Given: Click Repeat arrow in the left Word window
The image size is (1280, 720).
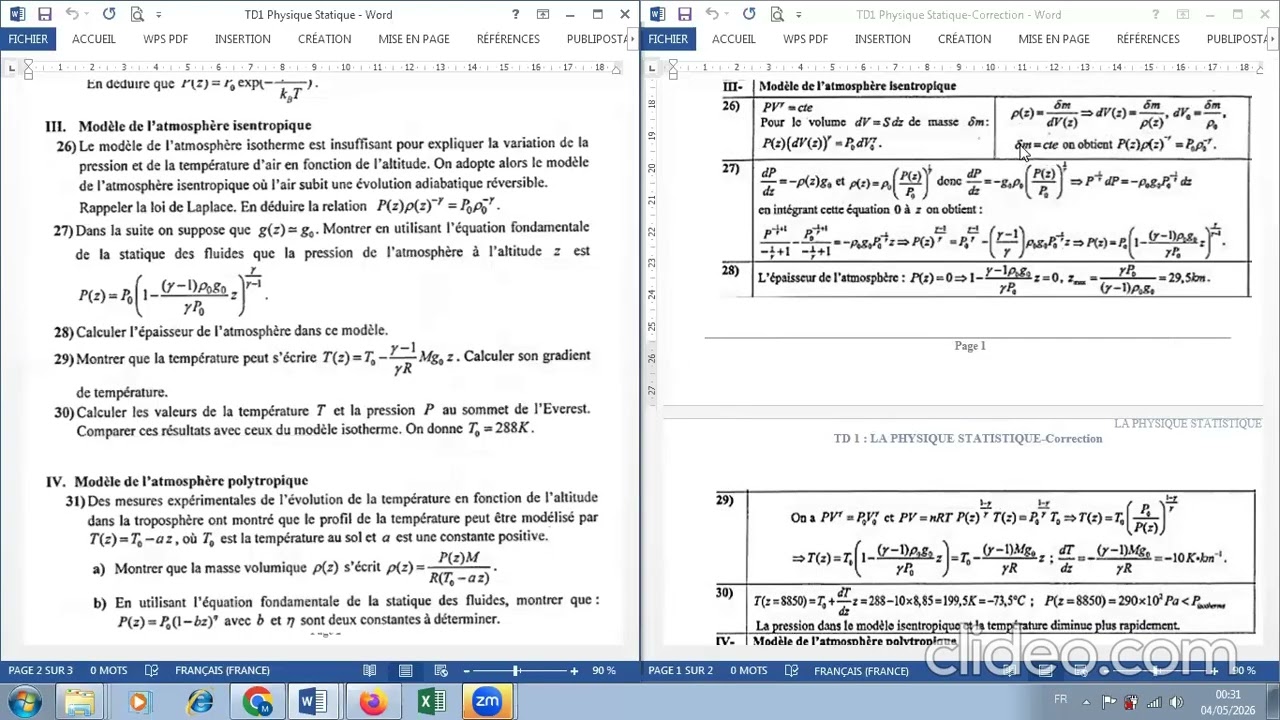Looking at the screenshot, I should 109,15.
